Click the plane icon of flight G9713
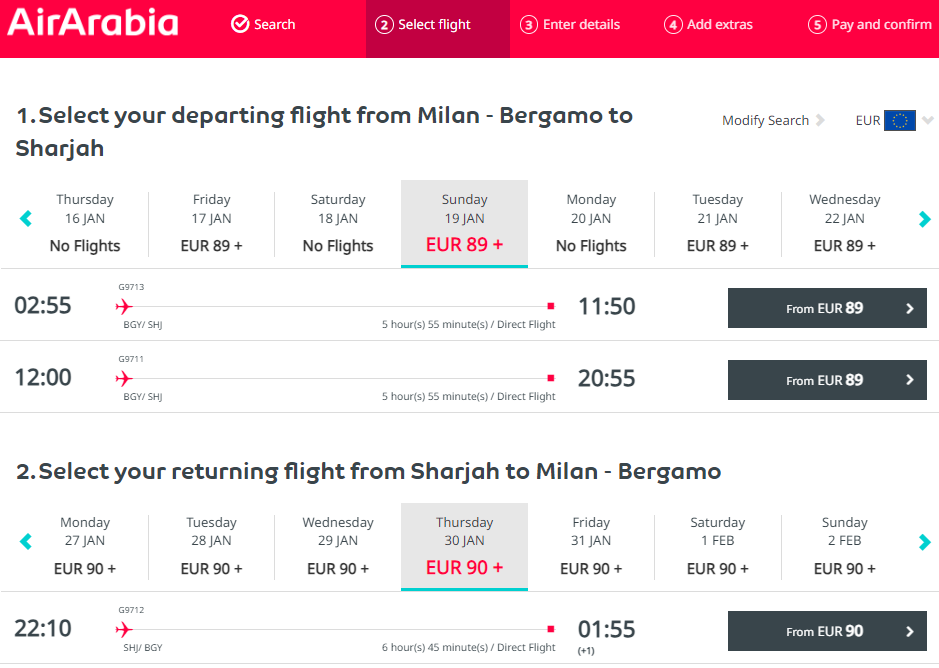Viewport: 939px width, 668px height. tap(124, 307)
